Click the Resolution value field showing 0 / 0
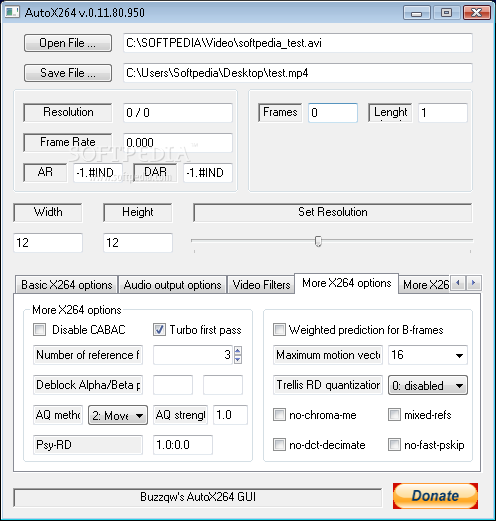The image size is (496, 521). (178, 113)
